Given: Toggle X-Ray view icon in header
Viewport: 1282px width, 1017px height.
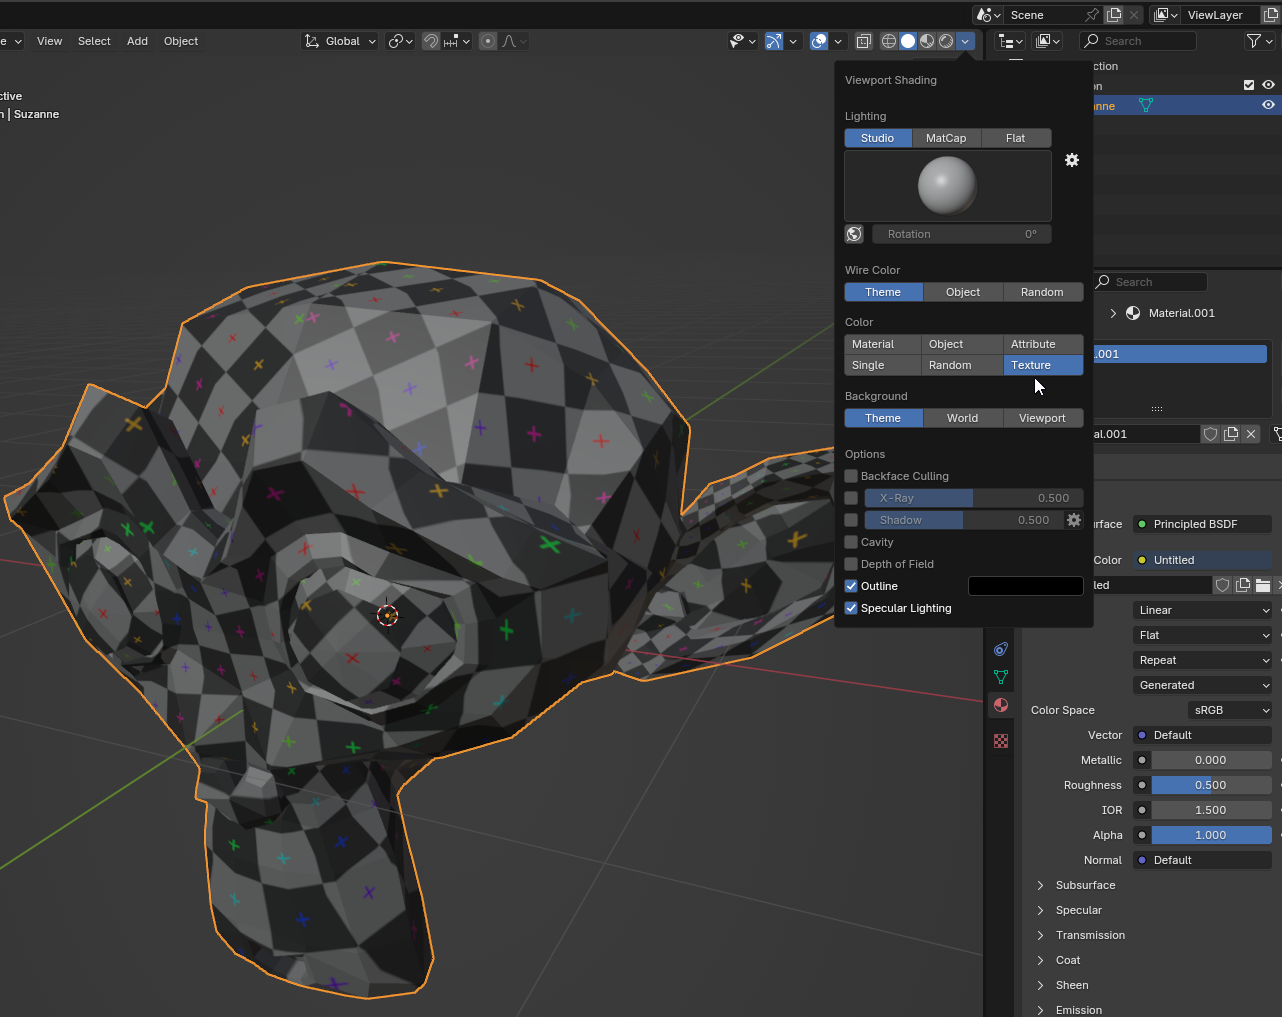Looking at the screenshot, I should coord(864,41).
